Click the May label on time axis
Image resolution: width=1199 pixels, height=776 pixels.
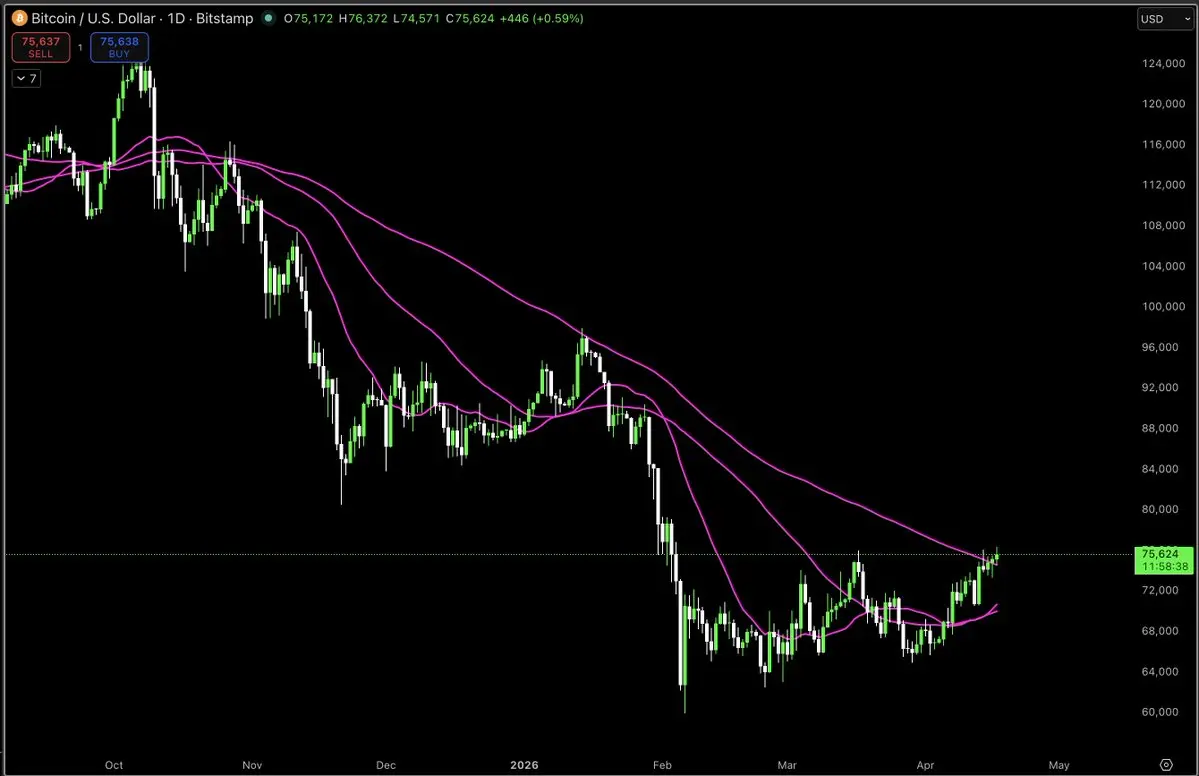[x=1059, y=765]
